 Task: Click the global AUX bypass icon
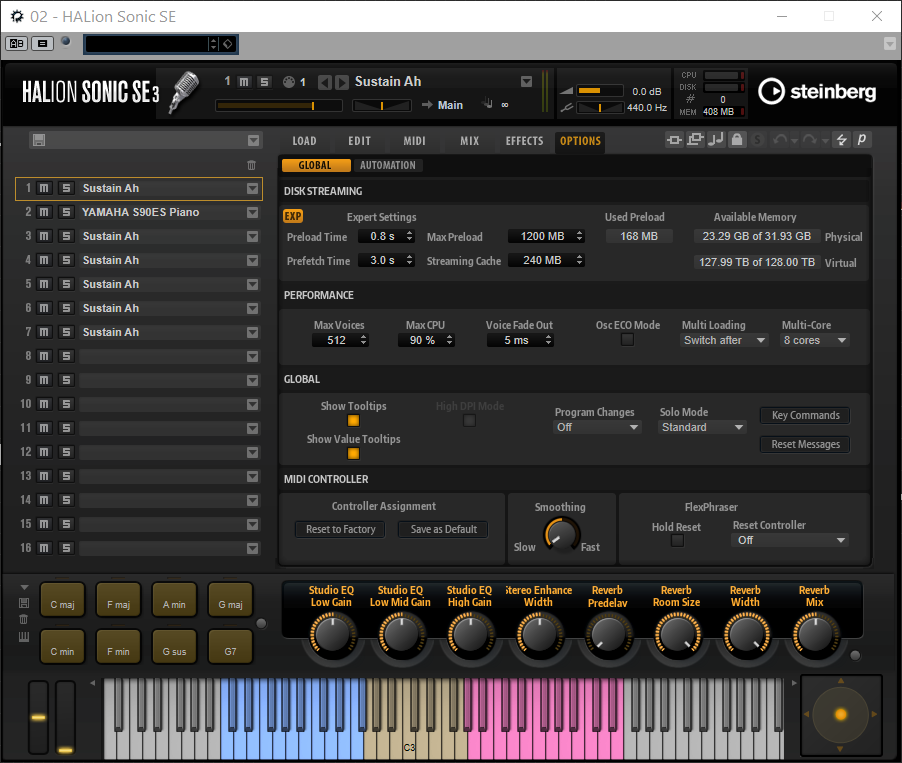[x=695, y=140]
